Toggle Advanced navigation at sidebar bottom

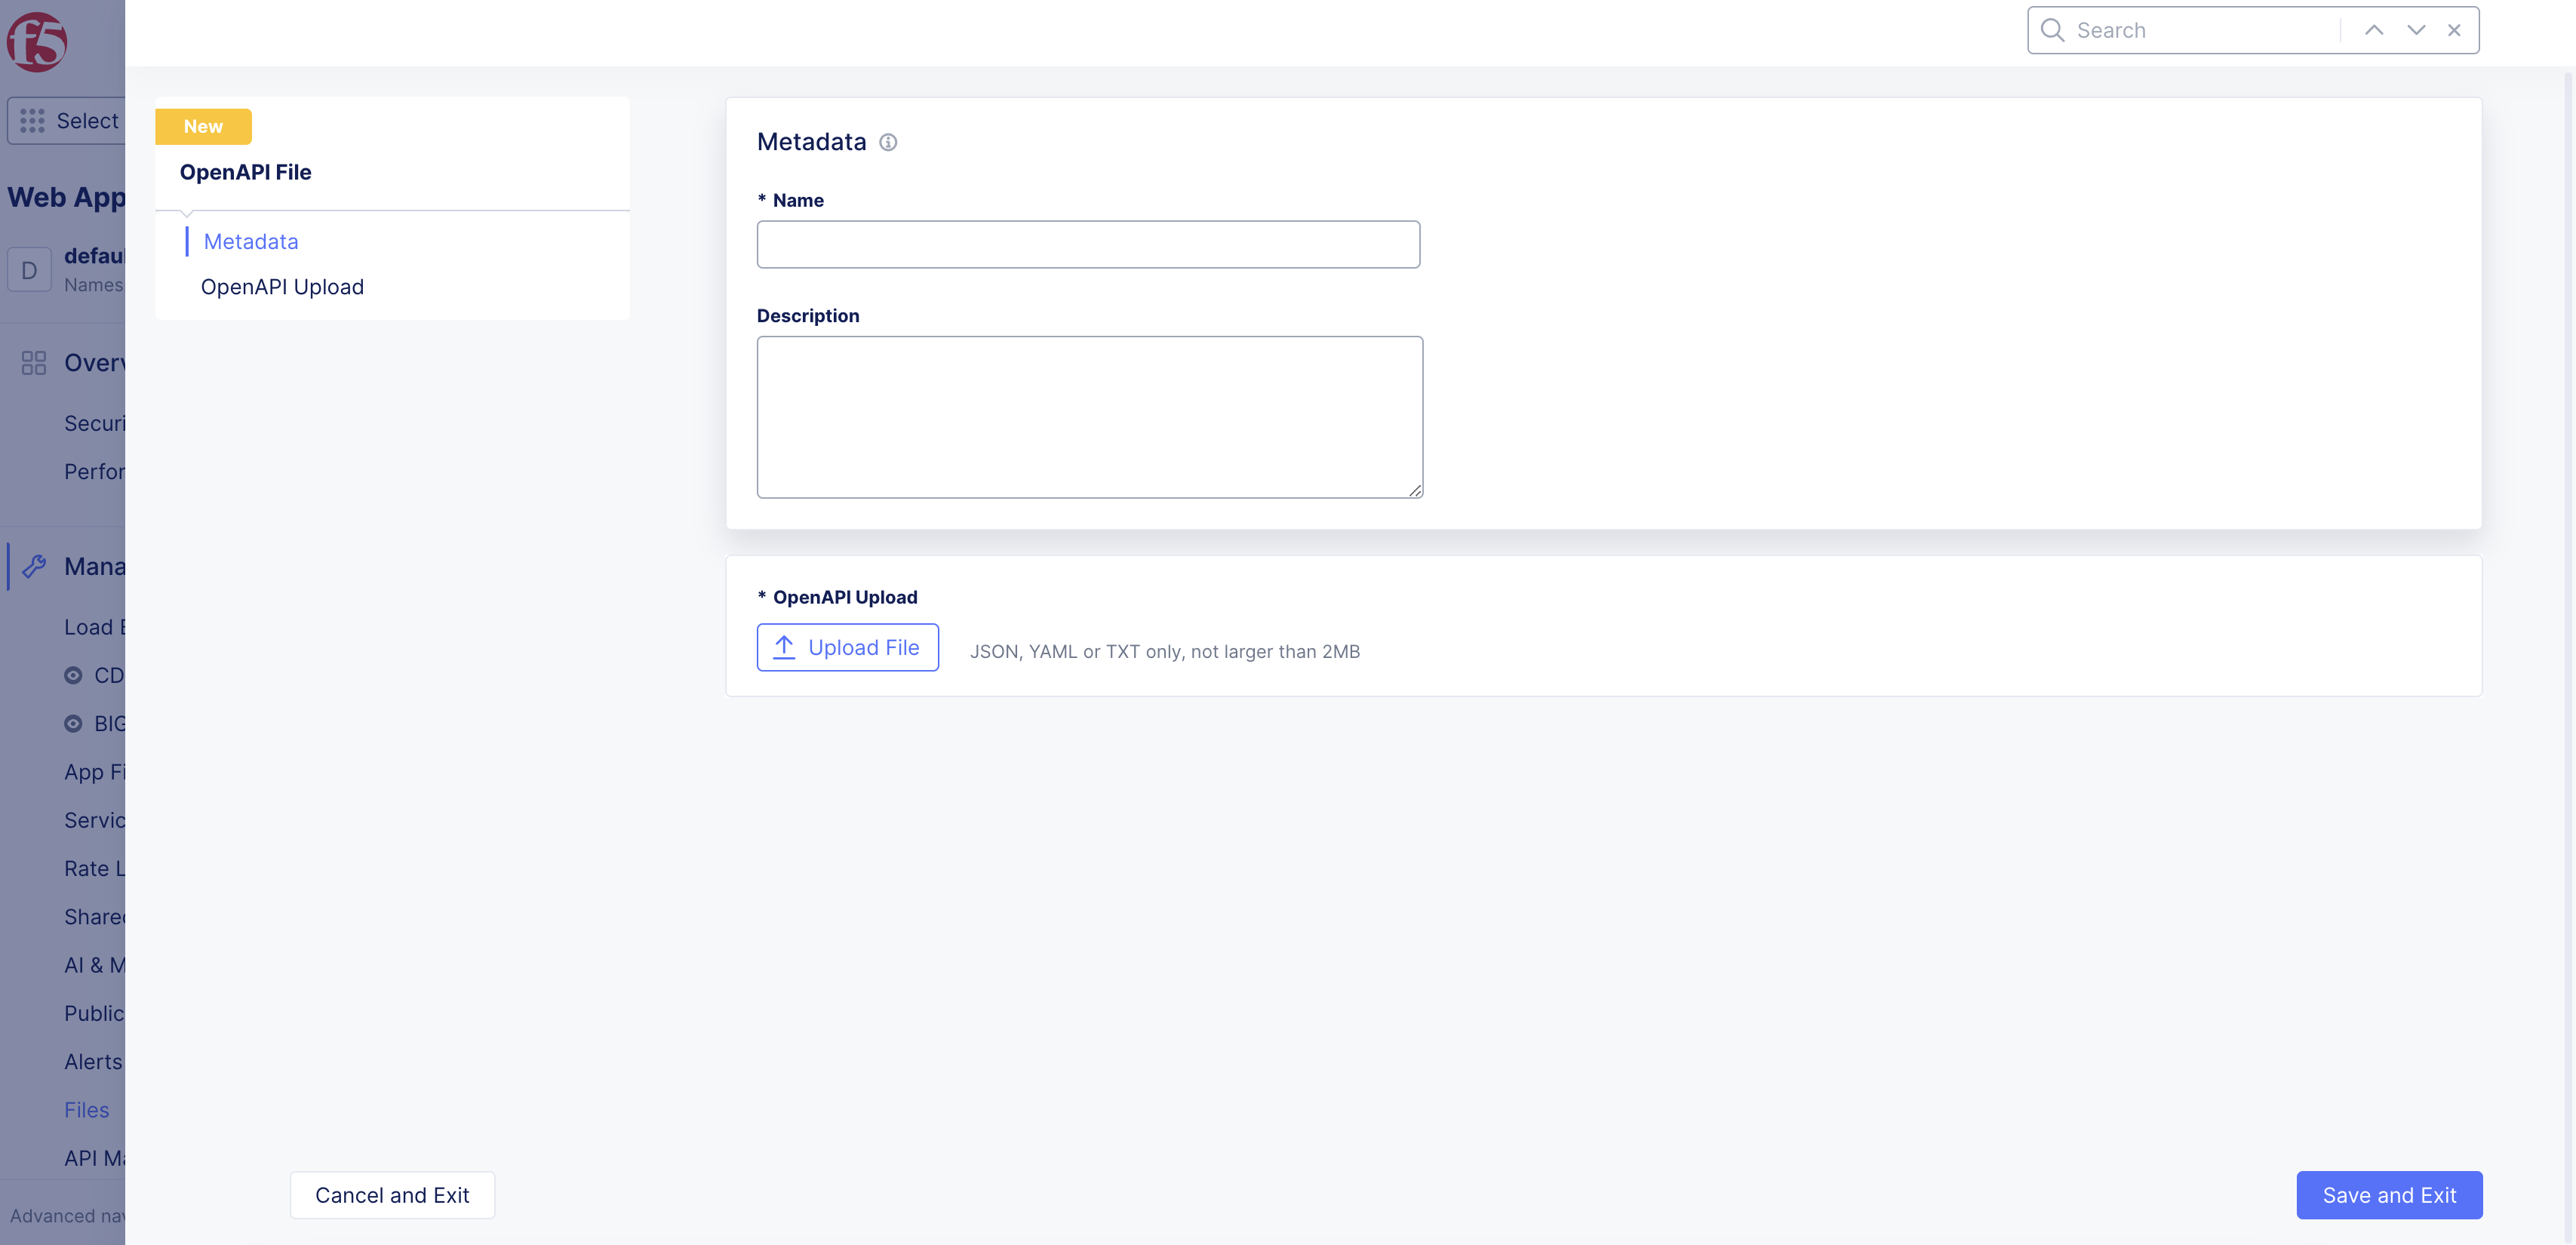point(65,1216)
